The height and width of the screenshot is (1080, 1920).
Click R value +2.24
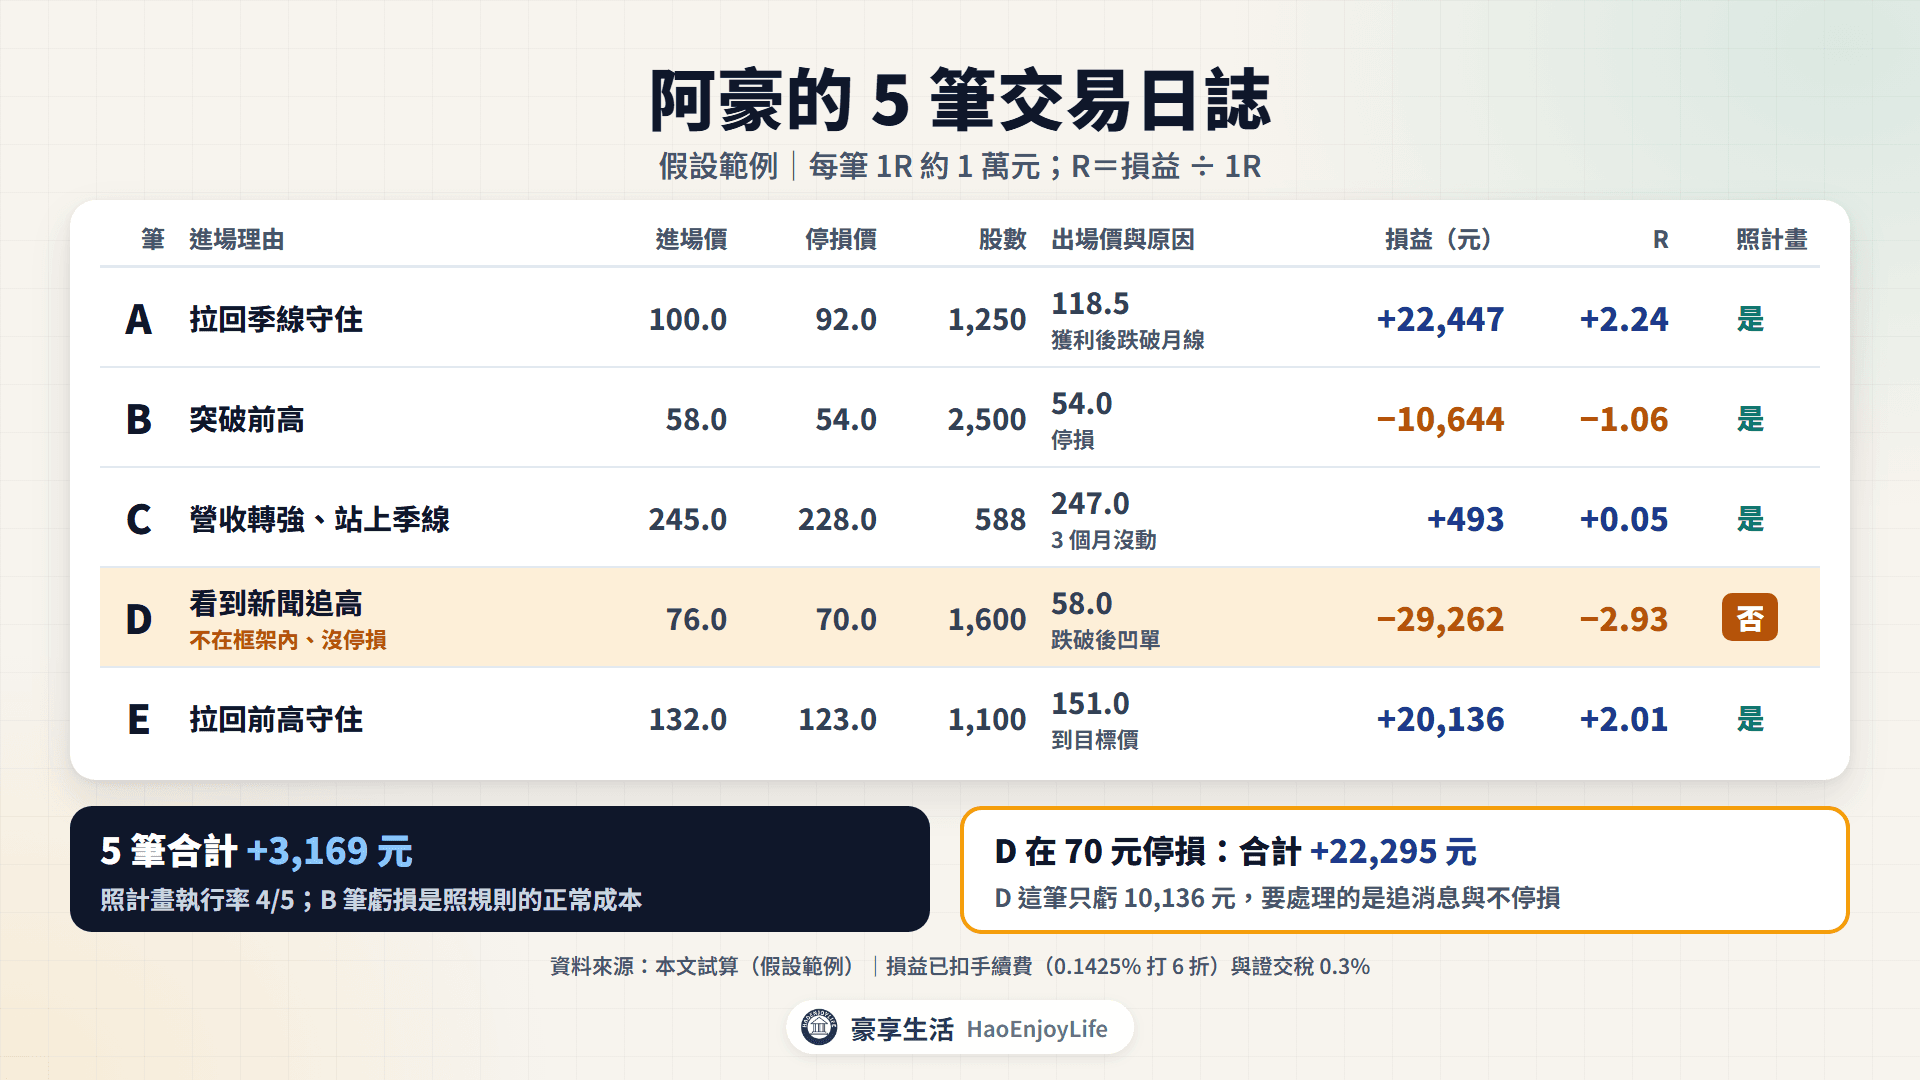coord(1624,319)
